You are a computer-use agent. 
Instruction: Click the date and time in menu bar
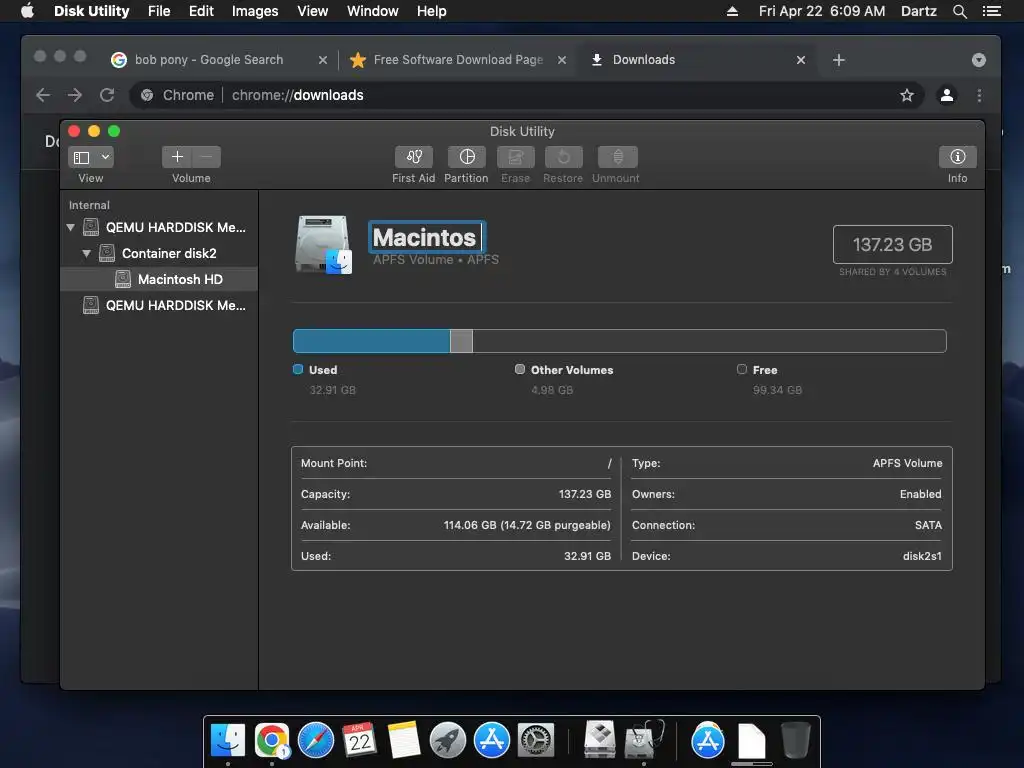[822, 11]
